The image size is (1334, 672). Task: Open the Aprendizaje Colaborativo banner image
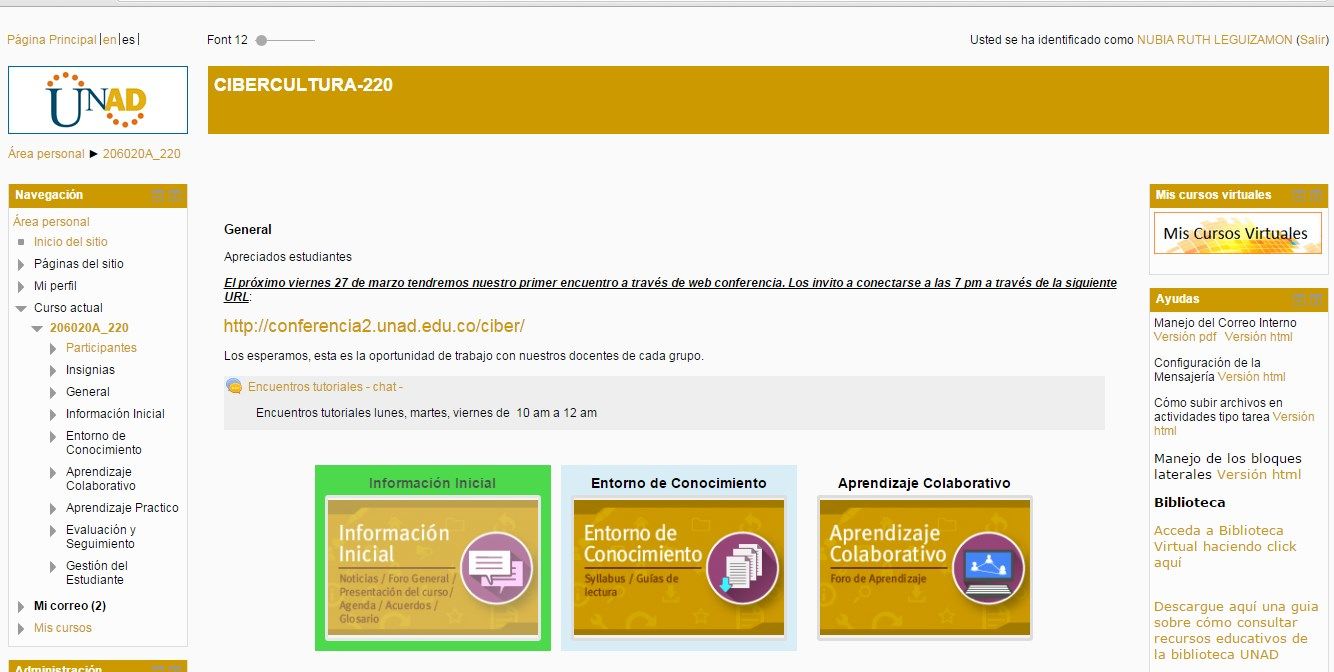click(x=924, y=568)
